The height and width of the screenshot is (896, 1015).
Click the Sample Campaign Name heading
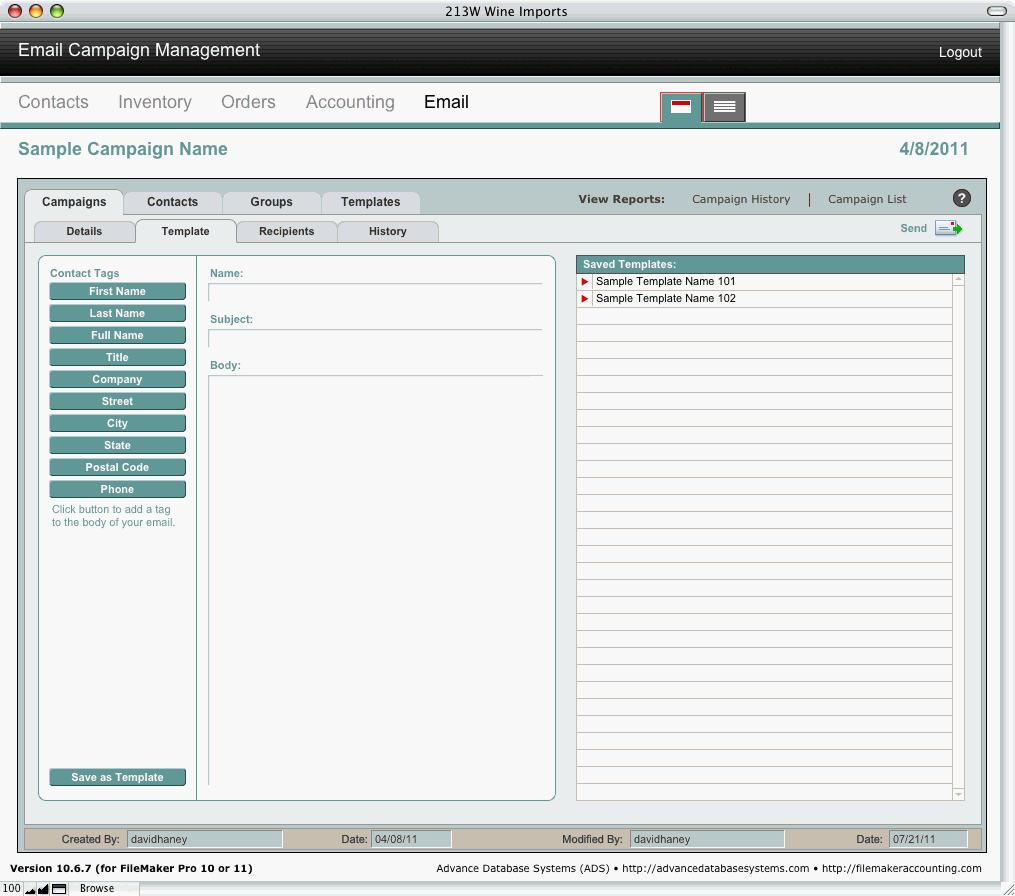[123, 149]
